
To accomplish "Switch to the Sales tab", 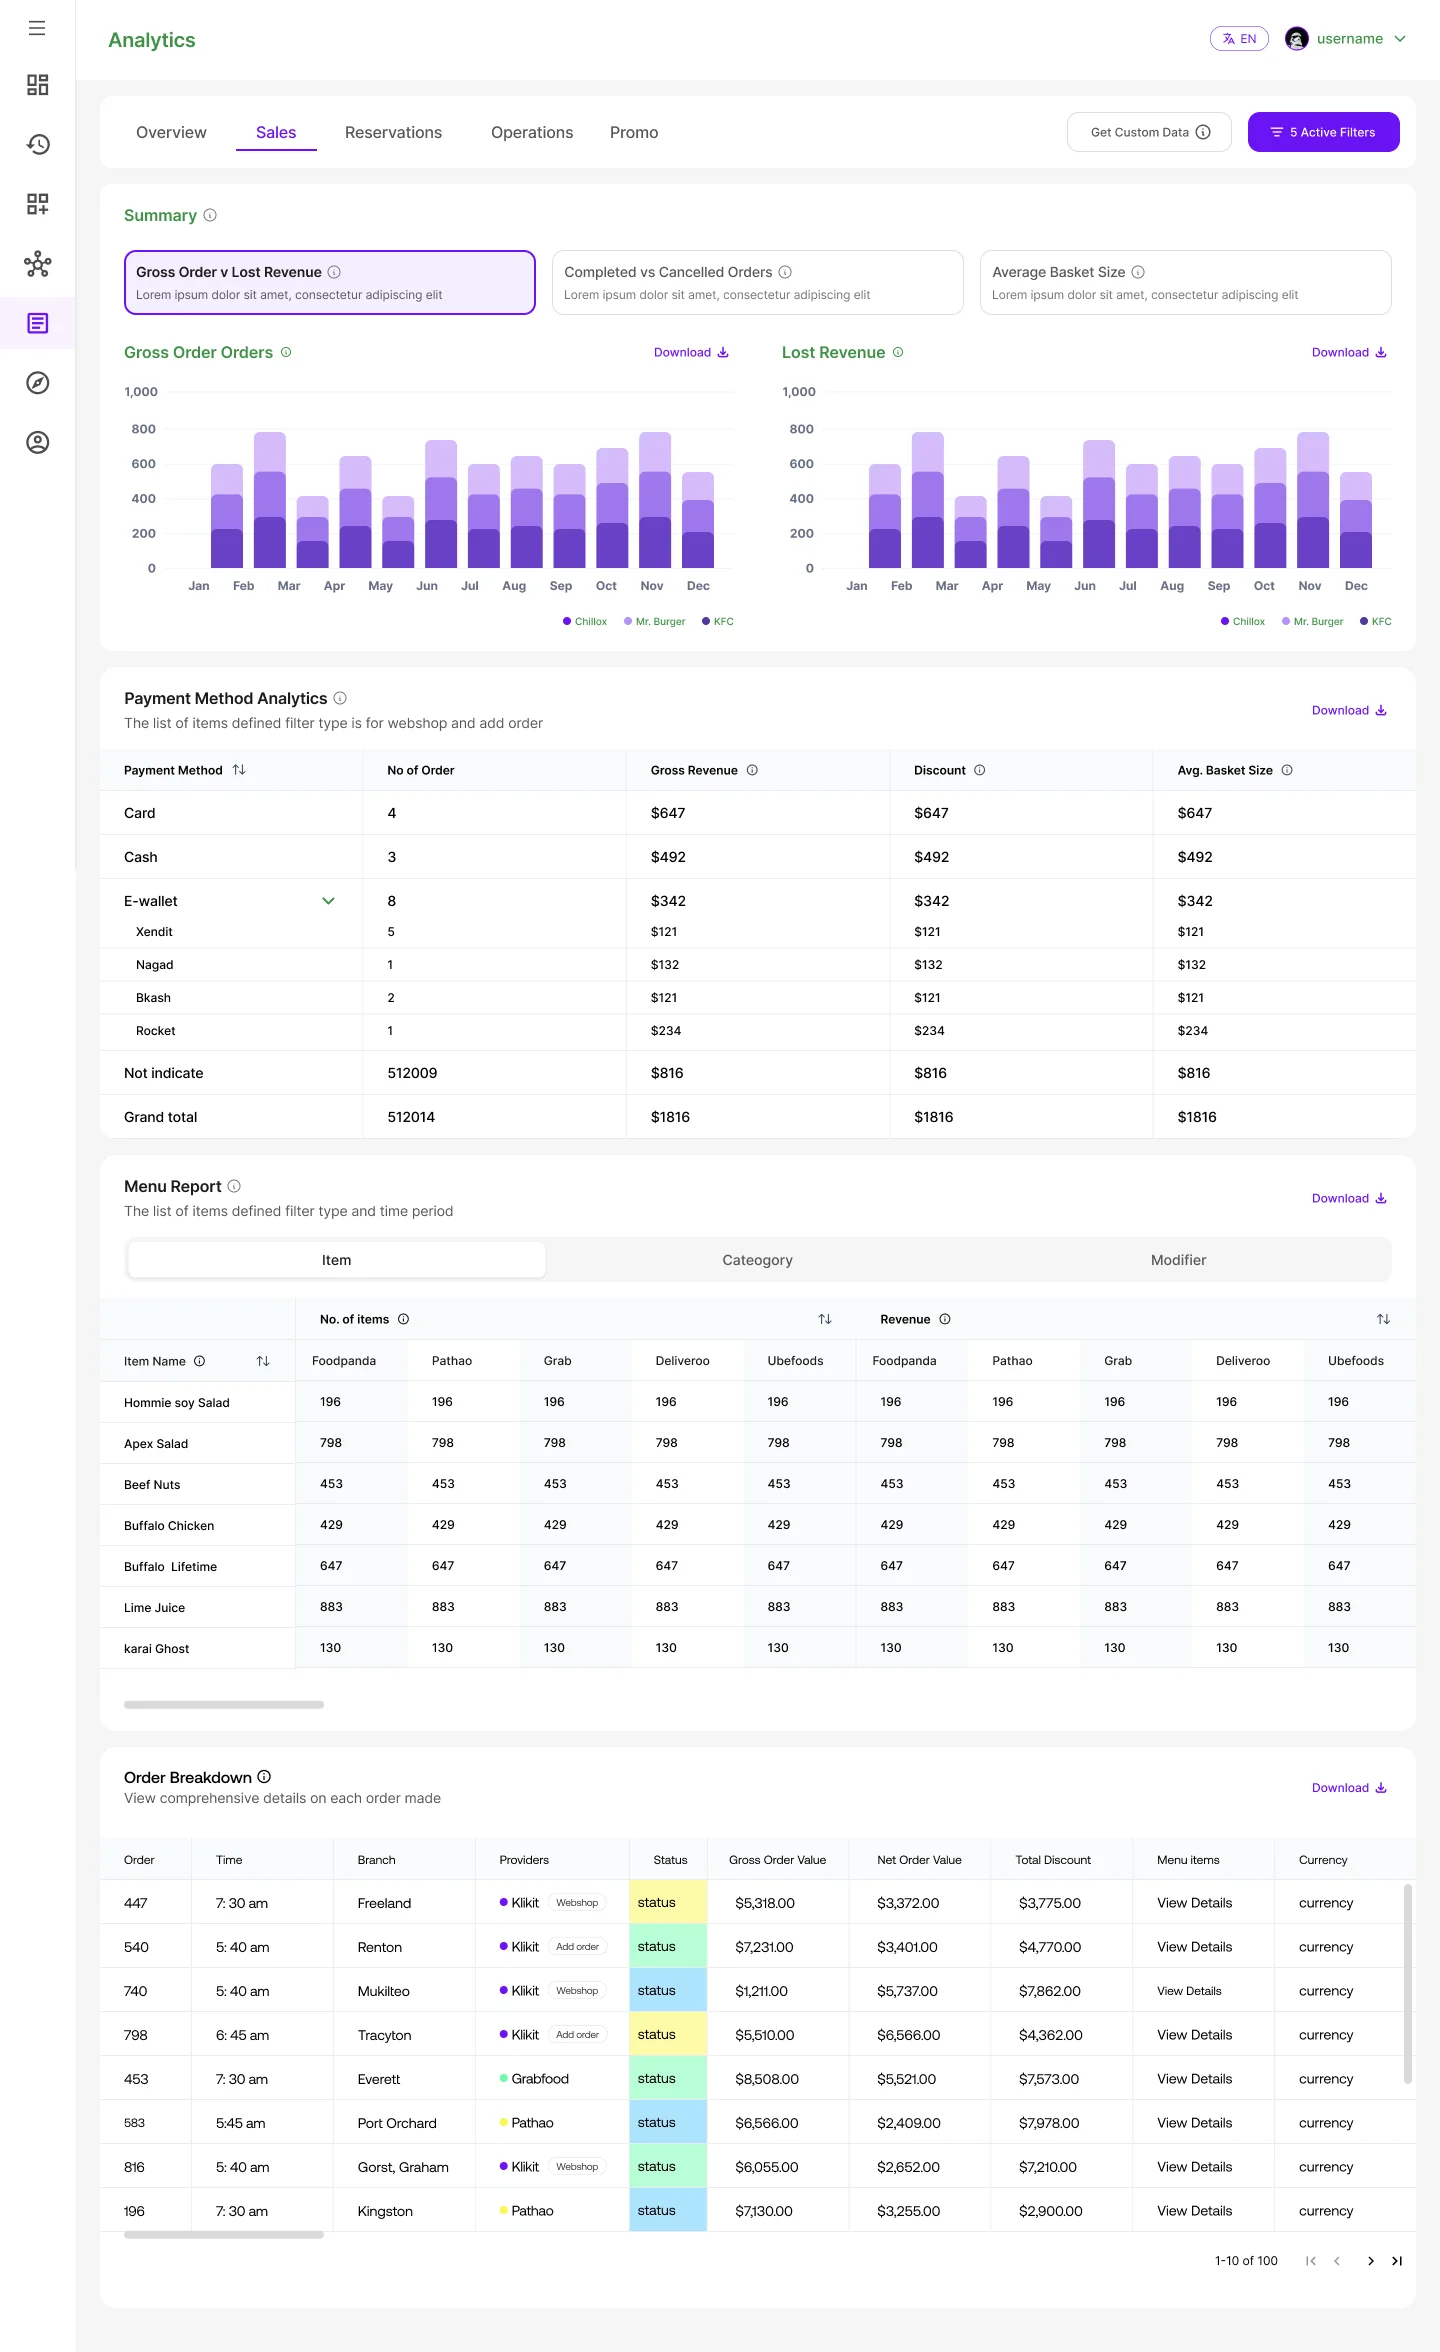I will coord(276,132).
